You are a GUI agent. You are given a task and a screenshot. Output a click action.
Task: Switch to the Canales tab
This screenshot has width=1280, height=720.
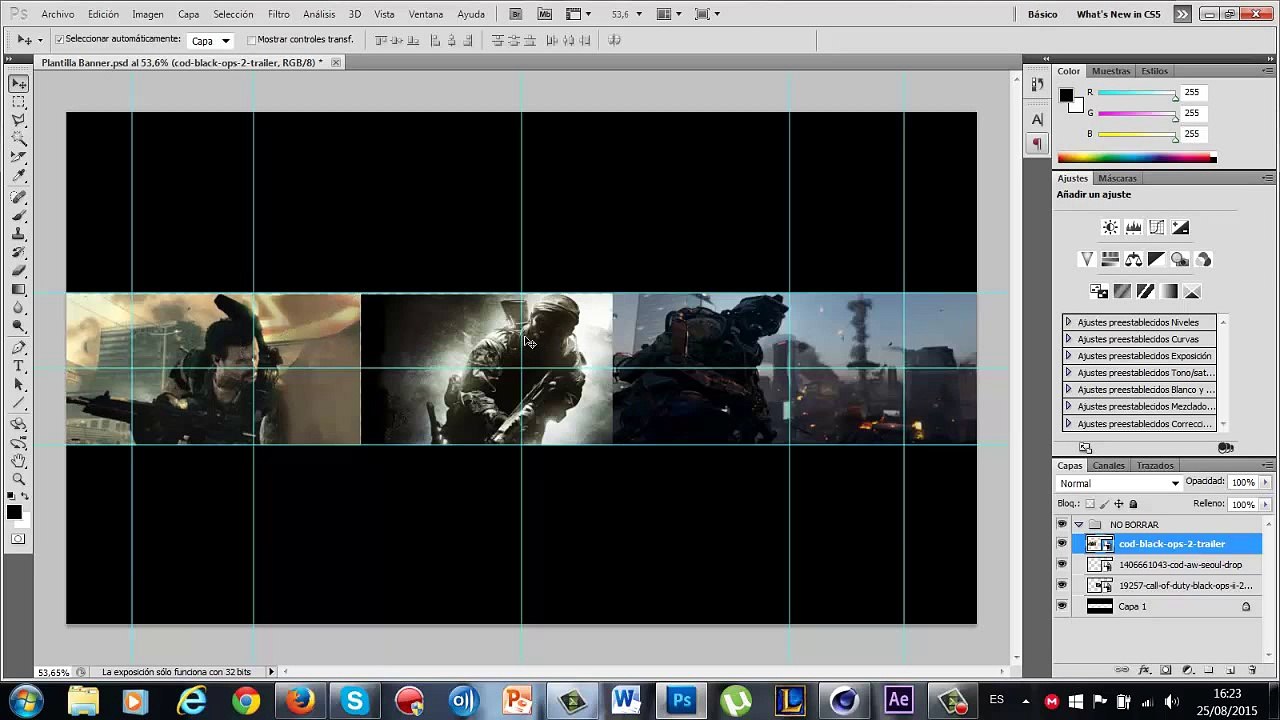pyautogui.click(x=1108, y=466)
